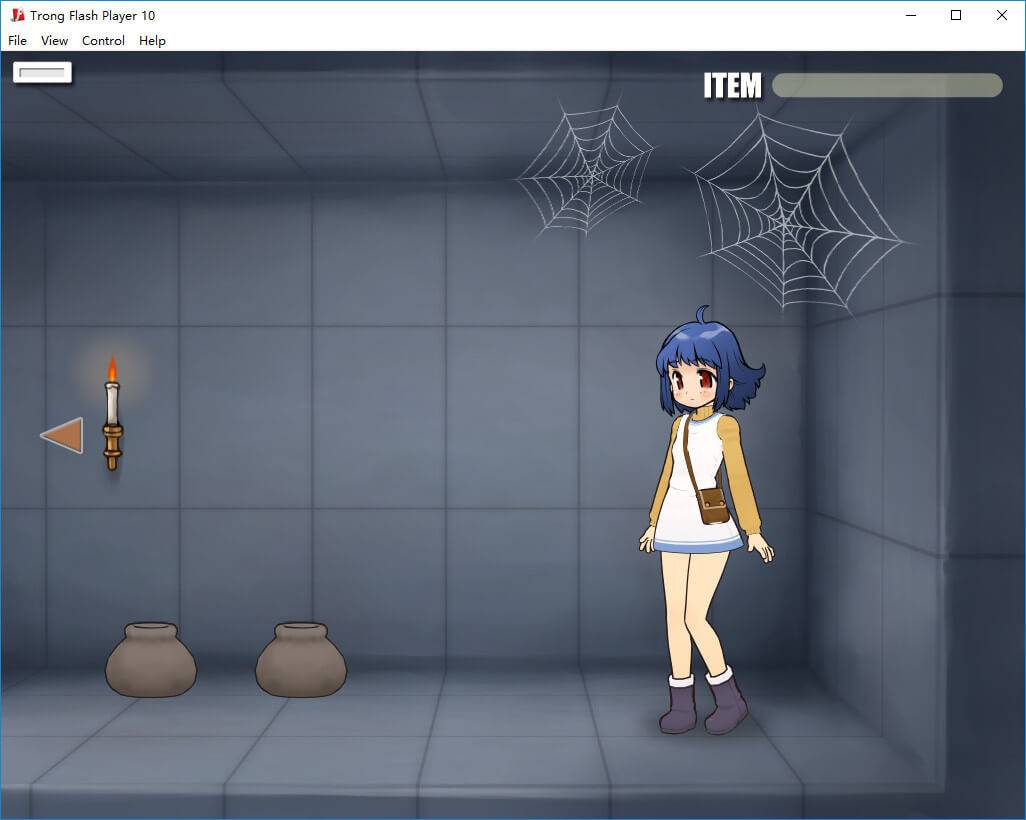Open the File menu
Image resolution: width=1026 pixels, height=820 pixels.
pyautogui.click(x=18, y=41)
